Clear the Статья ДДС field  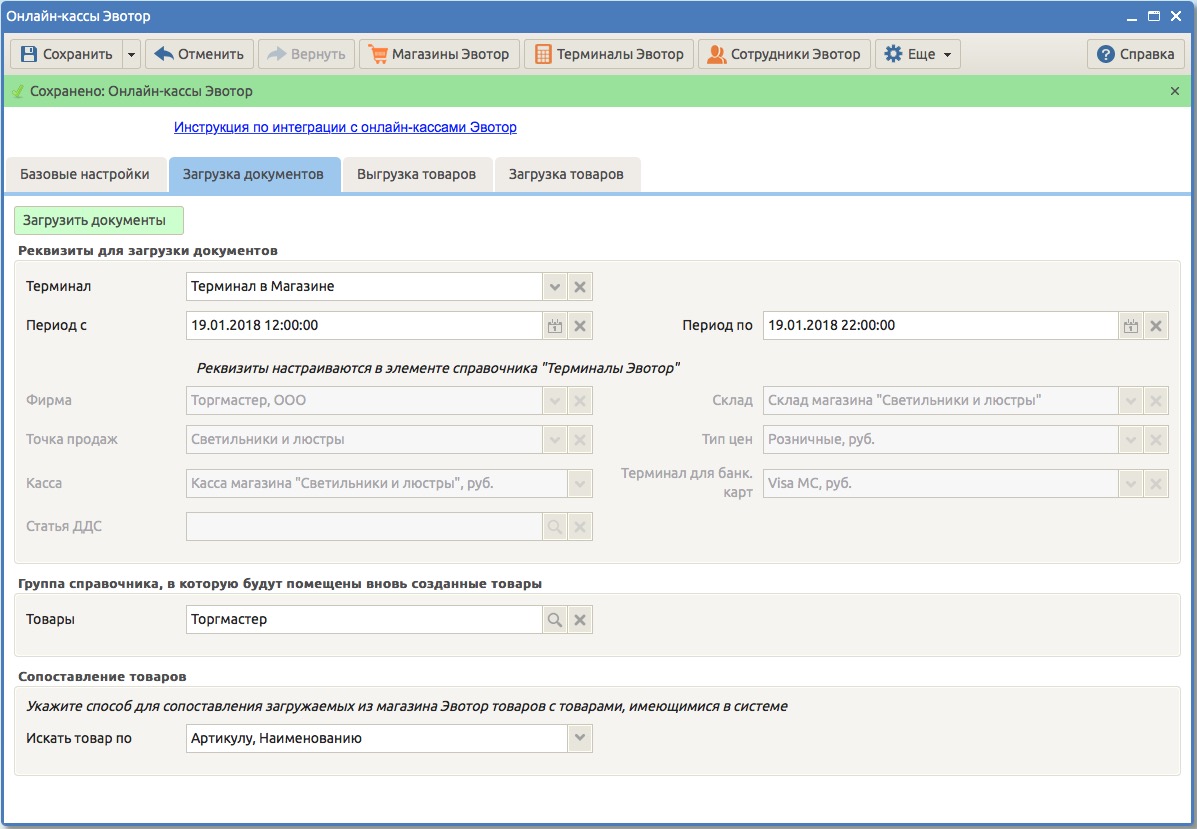click(580, 527)
